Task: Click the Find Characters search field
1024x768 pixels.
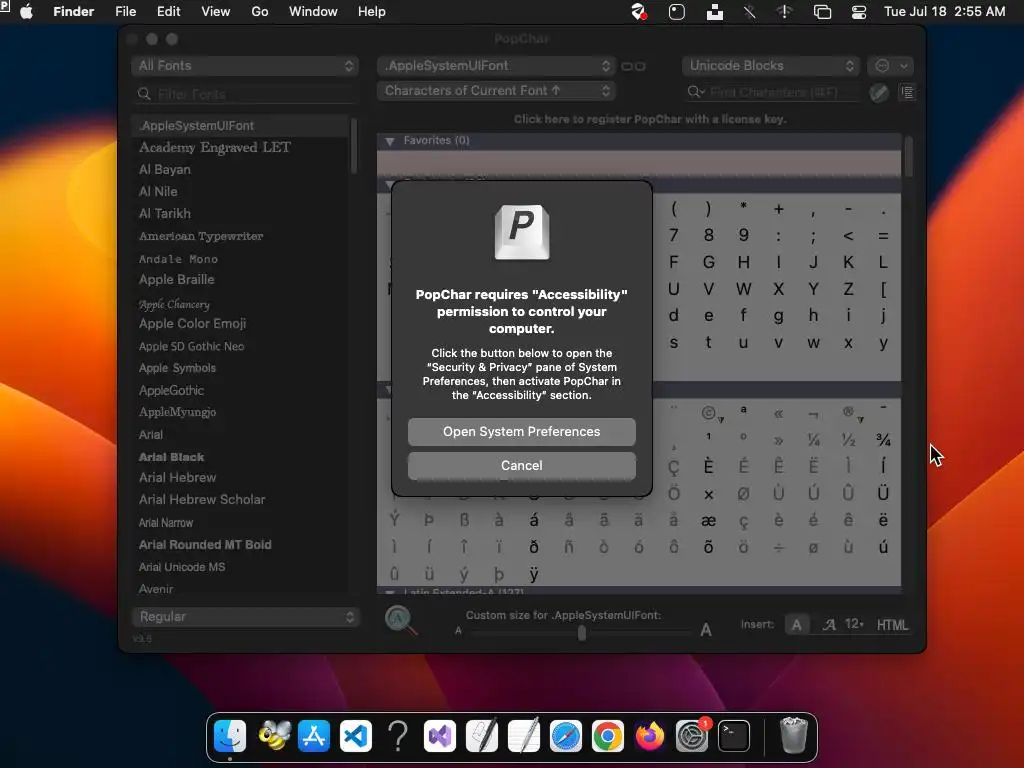Action: 773,92
